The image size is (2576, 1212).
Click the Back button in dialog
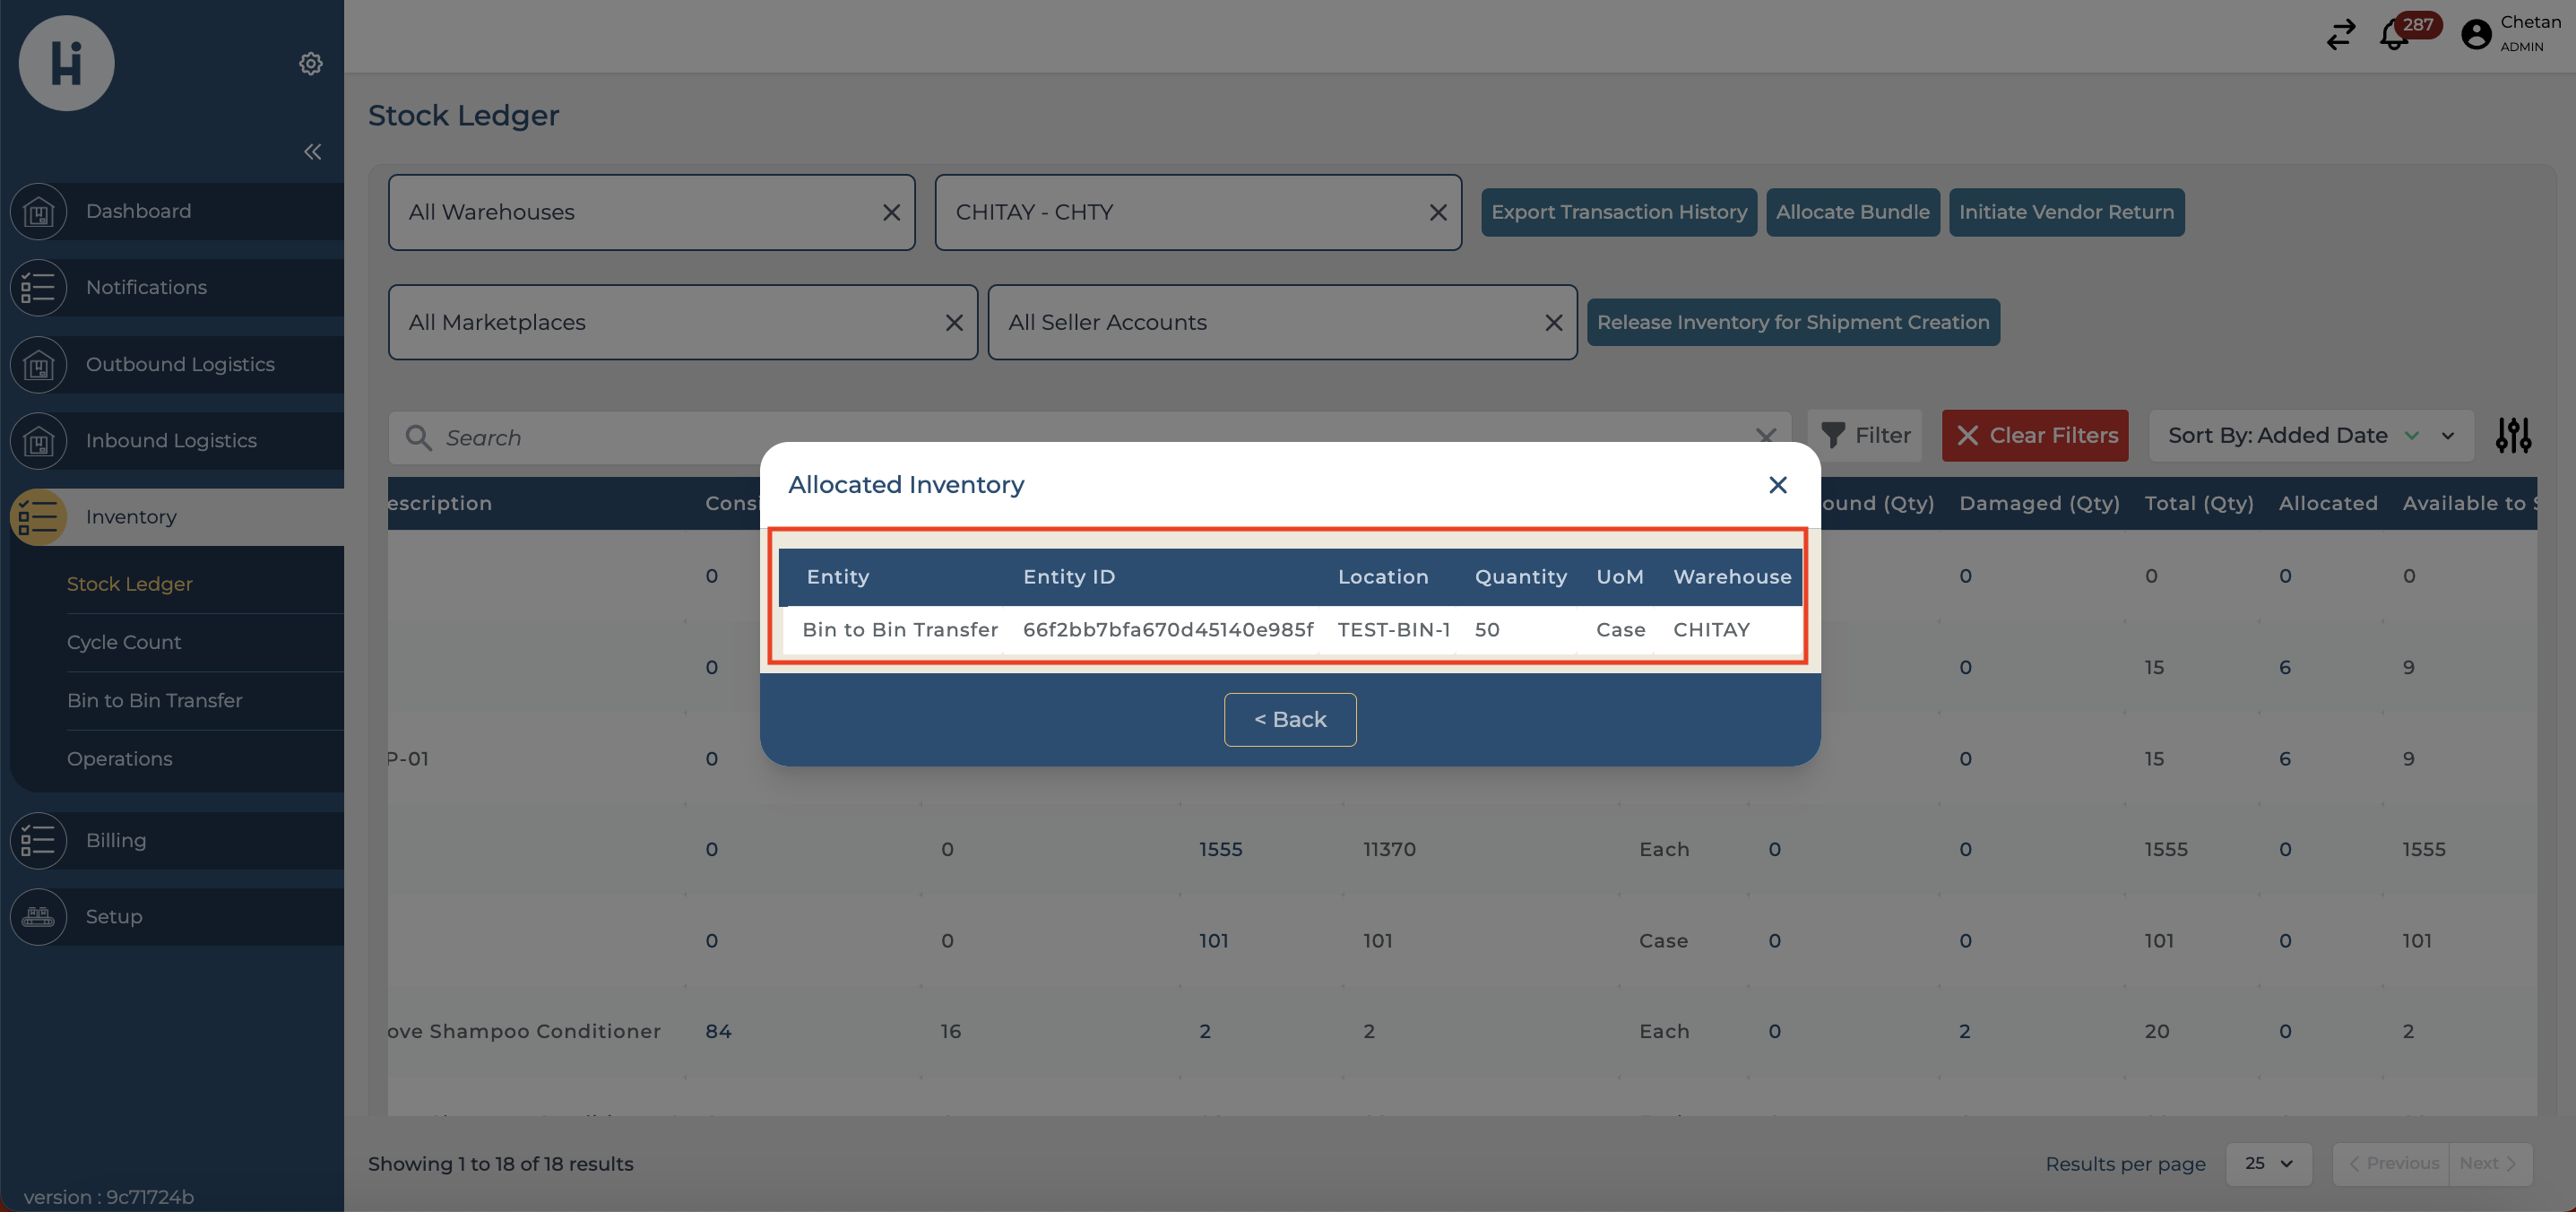1289,720
